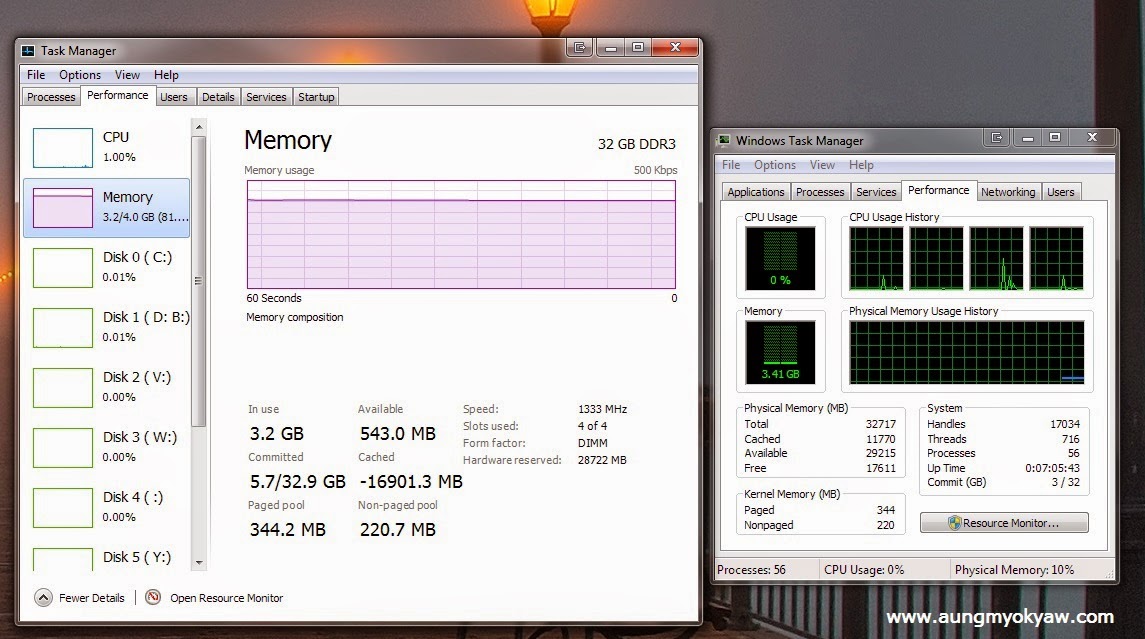The height and width of the screenshot is (639, 1145).
Task: Click the CPU Usage: 0% status bar entry
Action: [x=864, y=570]
